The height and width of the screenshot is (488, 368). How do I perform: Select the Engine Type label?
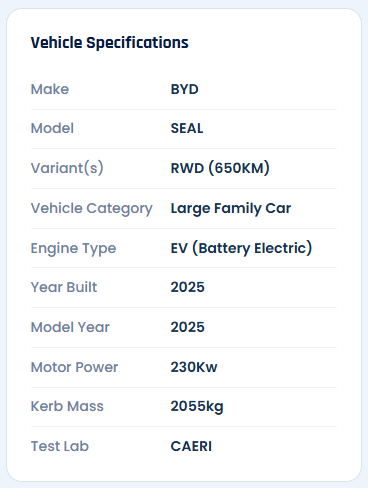(x=73, y=249)
